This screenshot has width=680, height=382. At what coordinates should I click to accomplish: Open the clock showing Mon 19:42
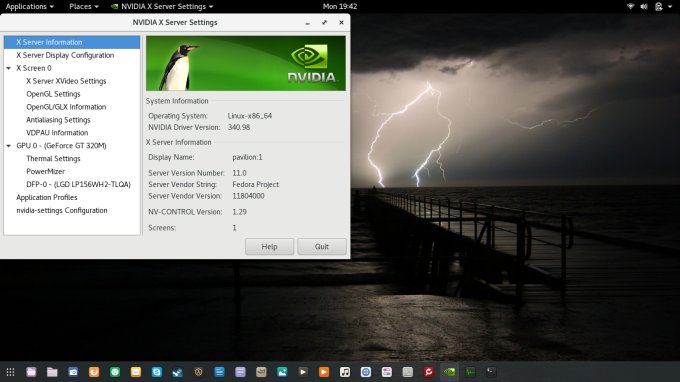pyautogui.click(x=340, y=7)
